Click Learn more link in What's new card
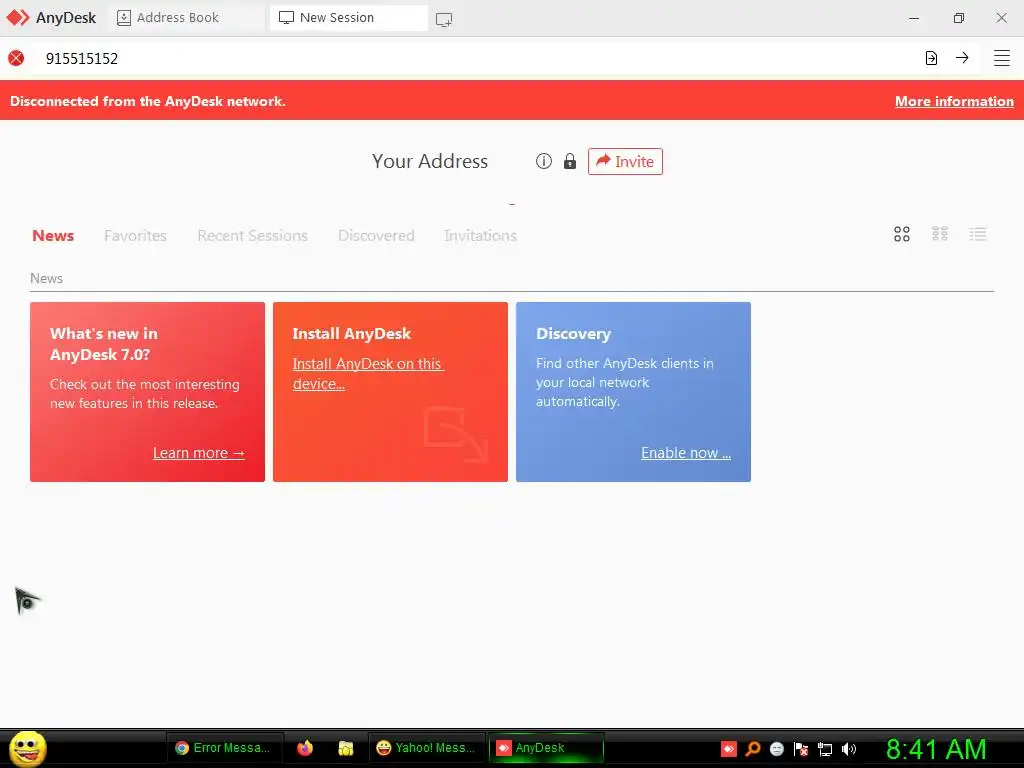Viewport: 1024px width, 768px height. click(199, 453)
